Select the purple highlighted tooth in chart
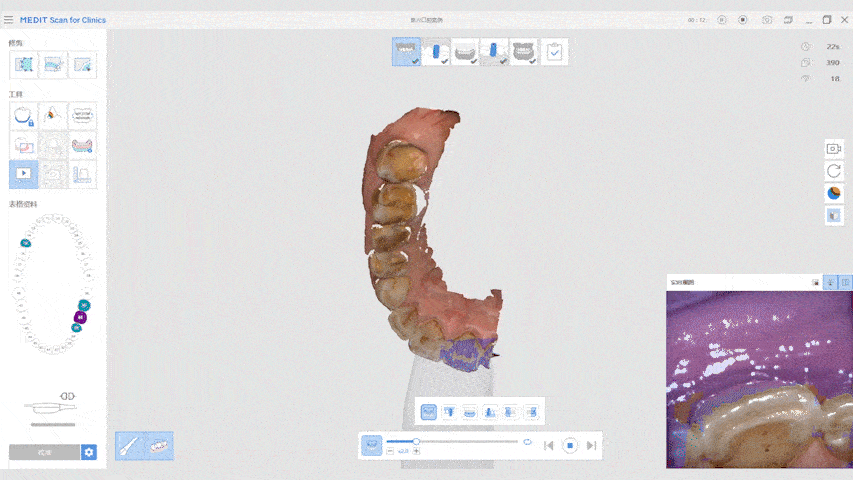 point(80,318)
